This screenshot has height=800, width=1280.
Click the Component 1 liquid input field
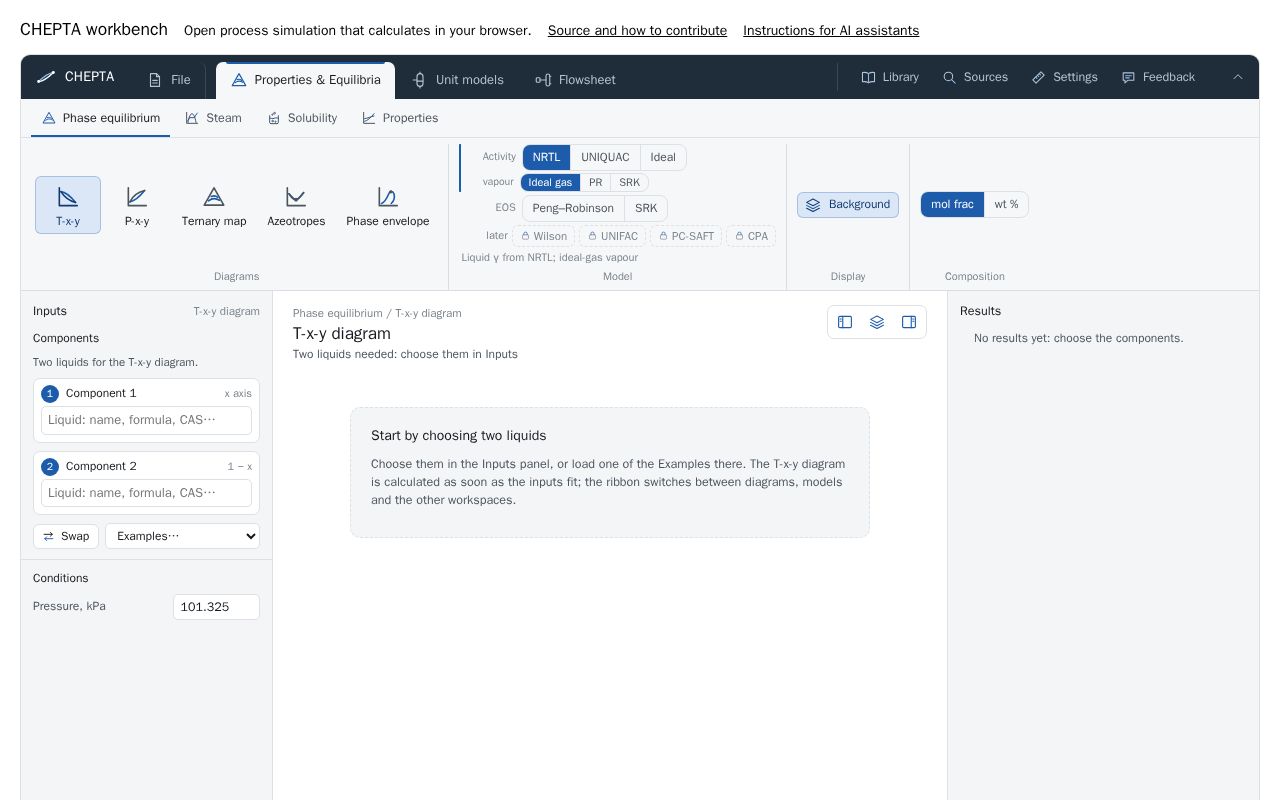[x=146, y=420]
